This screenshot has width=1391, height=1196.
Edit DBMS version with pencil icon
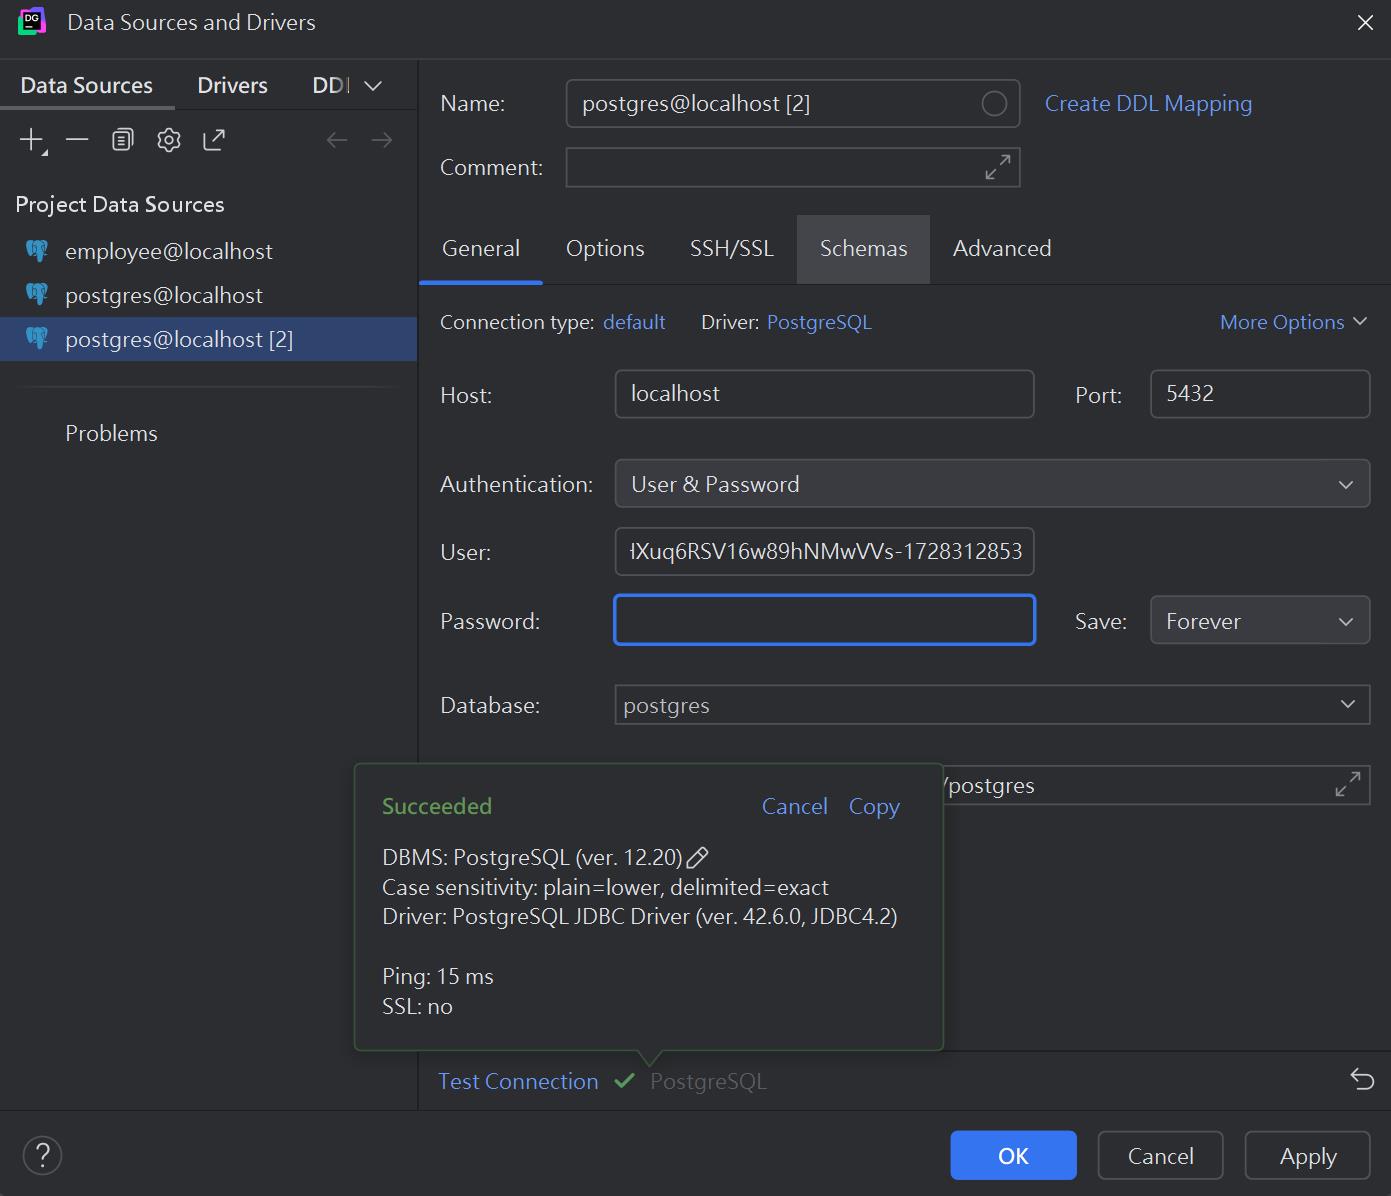(698, 857)
